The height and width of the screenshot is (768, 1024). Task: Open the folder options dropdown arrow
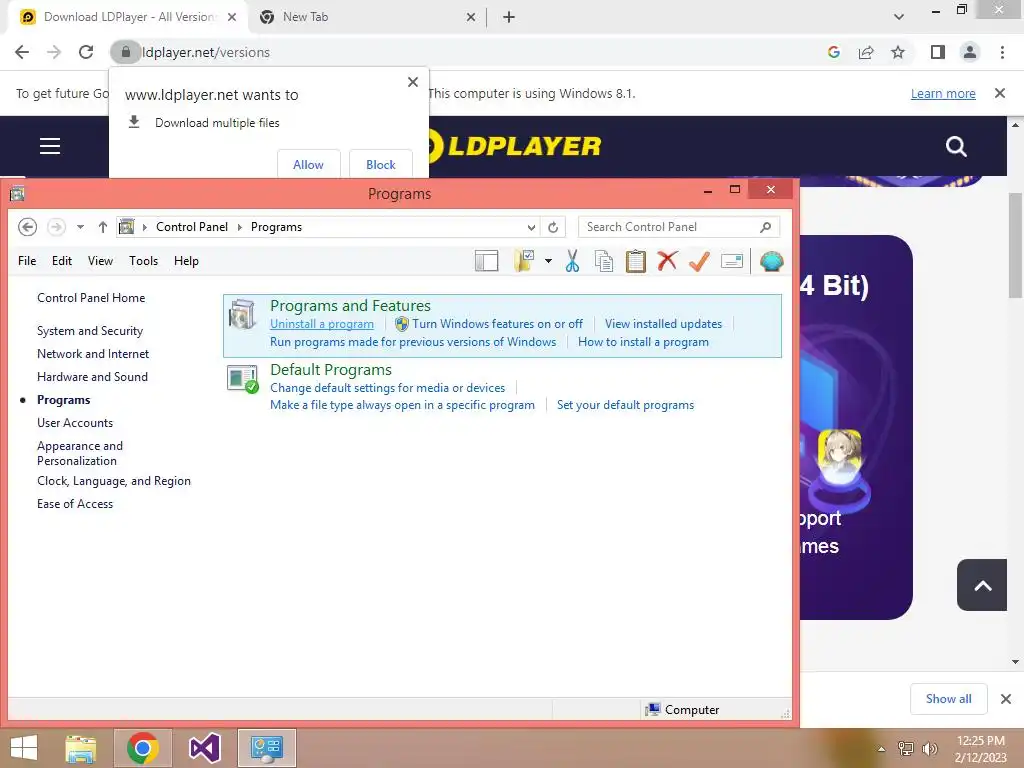click(x=548, y=261)
